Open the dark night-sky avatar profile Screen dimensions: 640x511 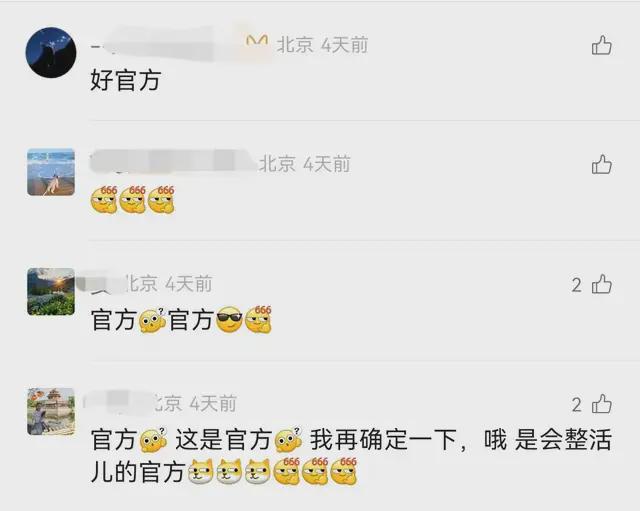[51, 52]
